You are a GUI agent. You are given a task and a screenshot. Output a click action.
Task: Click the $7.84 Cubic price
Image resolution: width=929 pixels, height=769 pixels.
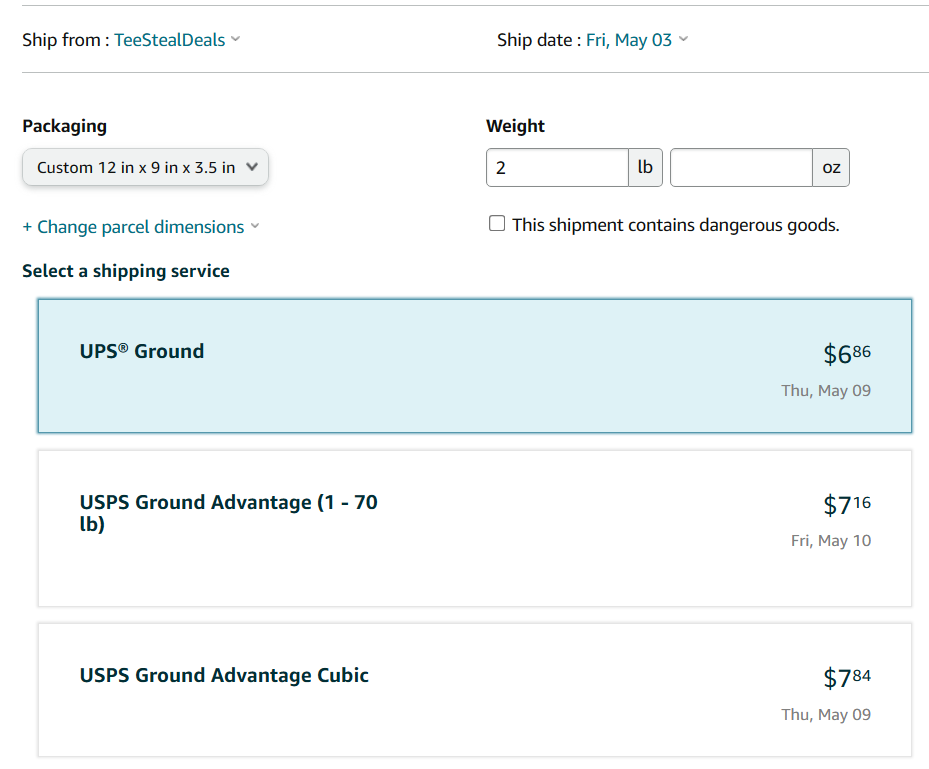(x=847, y=678)
